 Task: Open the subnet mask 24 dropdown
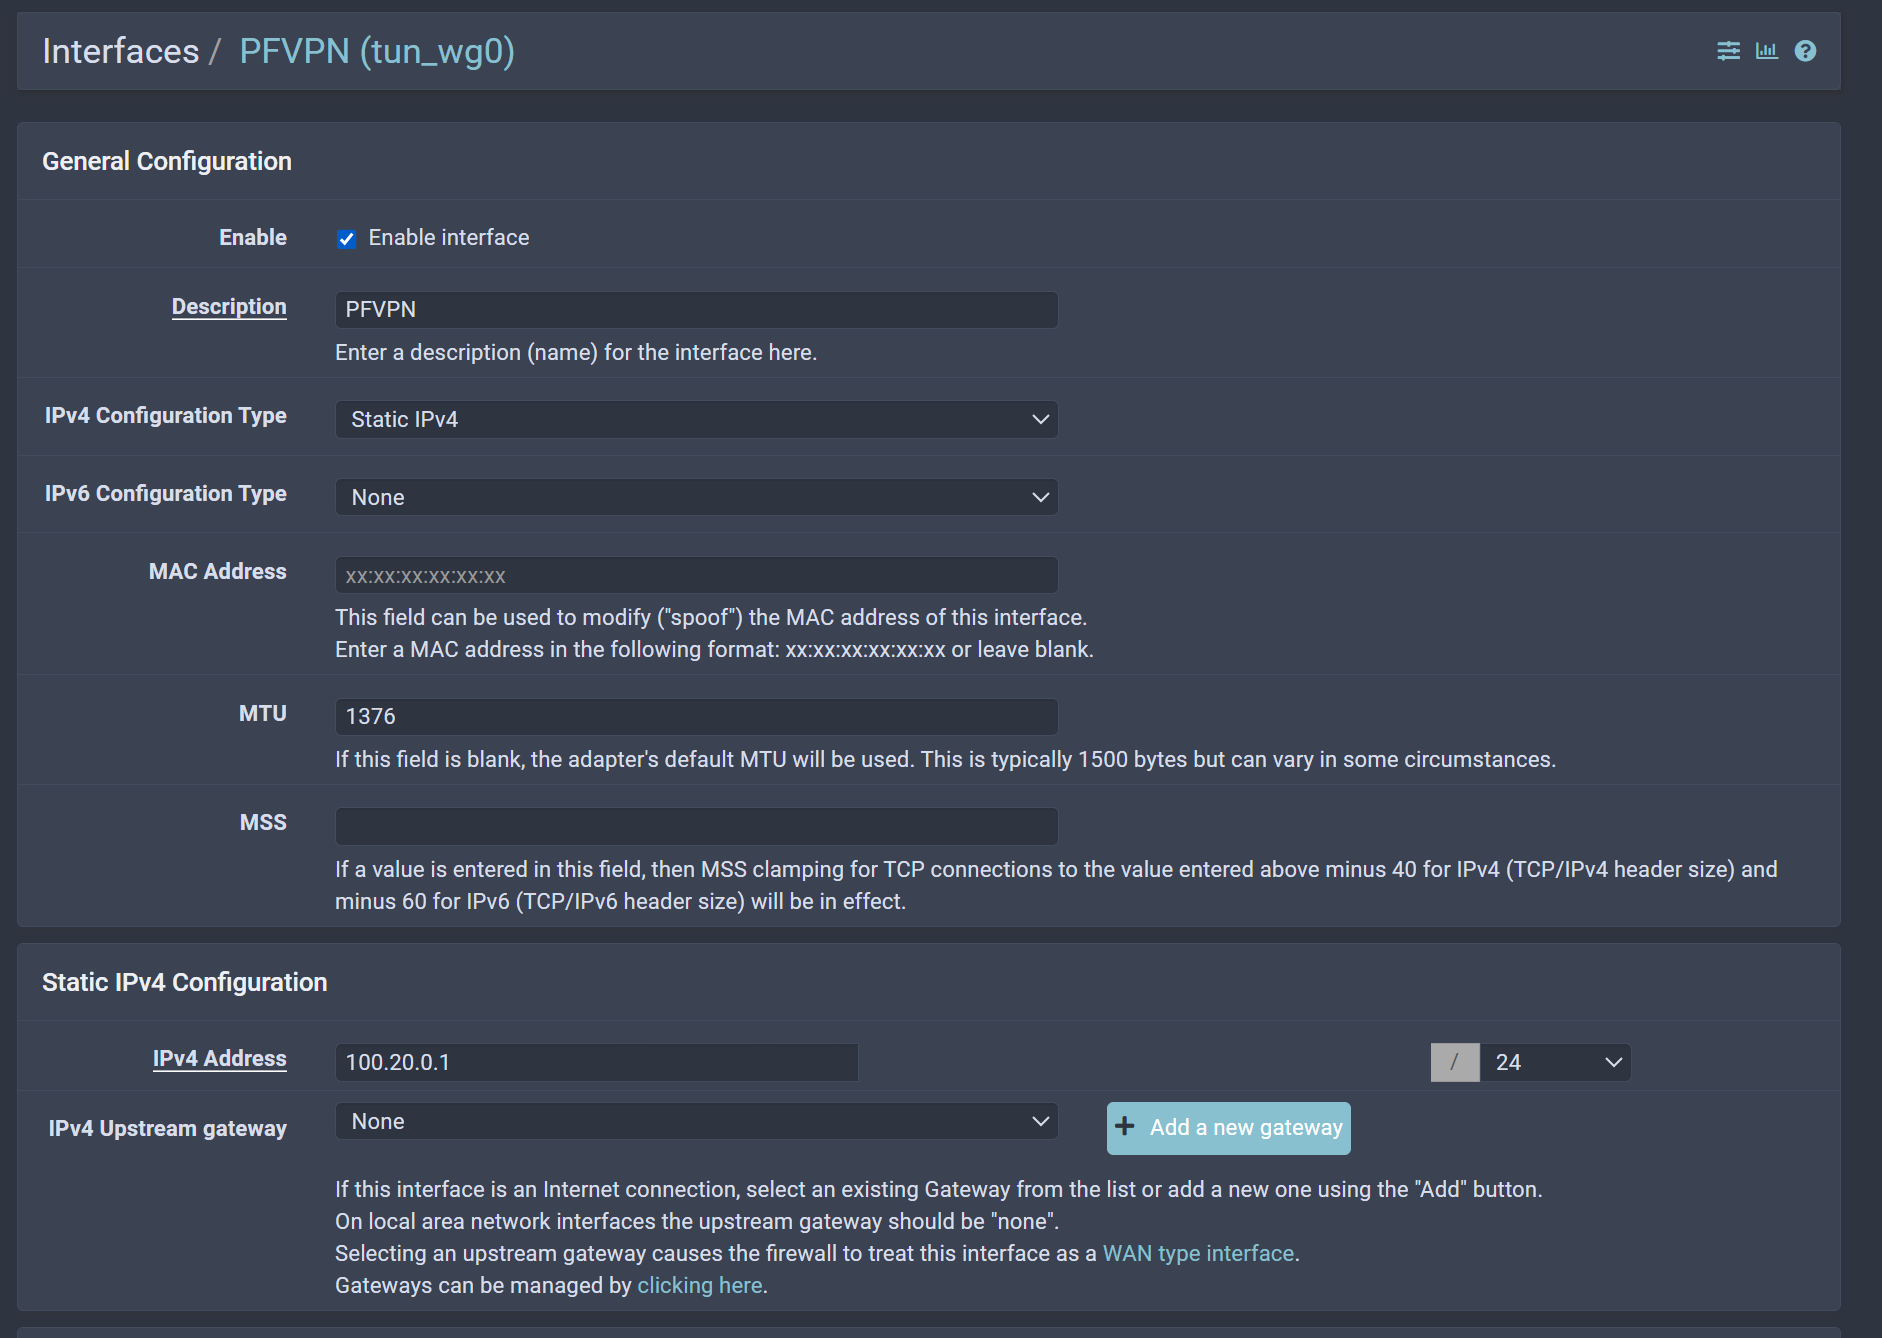pyautogui.click(x=1556, y=1063)
